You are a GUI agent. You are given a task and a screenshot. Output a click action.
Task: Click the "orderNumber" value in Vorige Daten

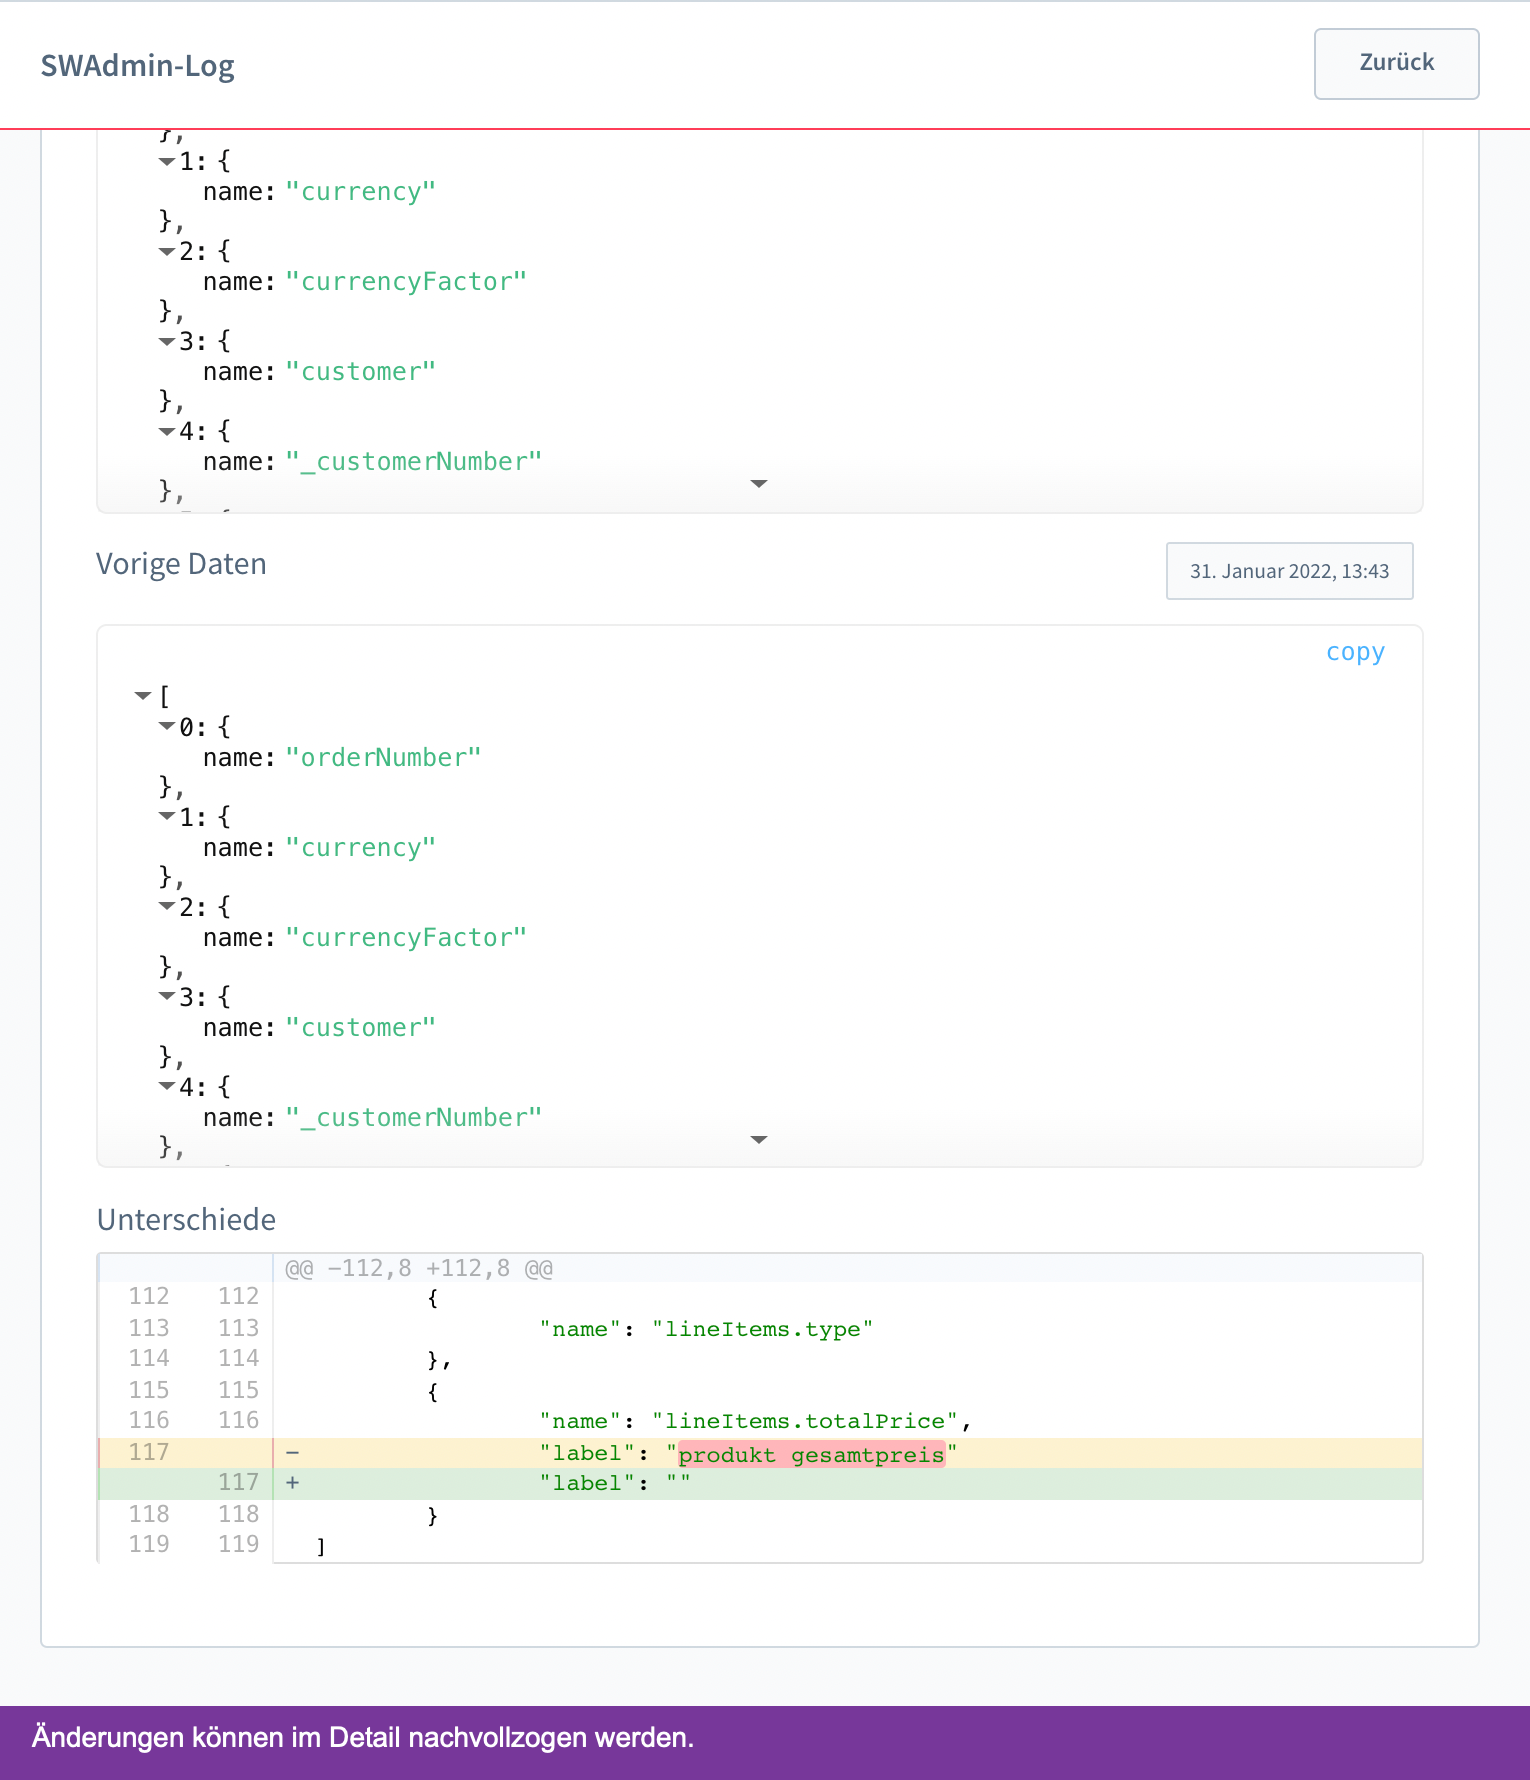383,757
